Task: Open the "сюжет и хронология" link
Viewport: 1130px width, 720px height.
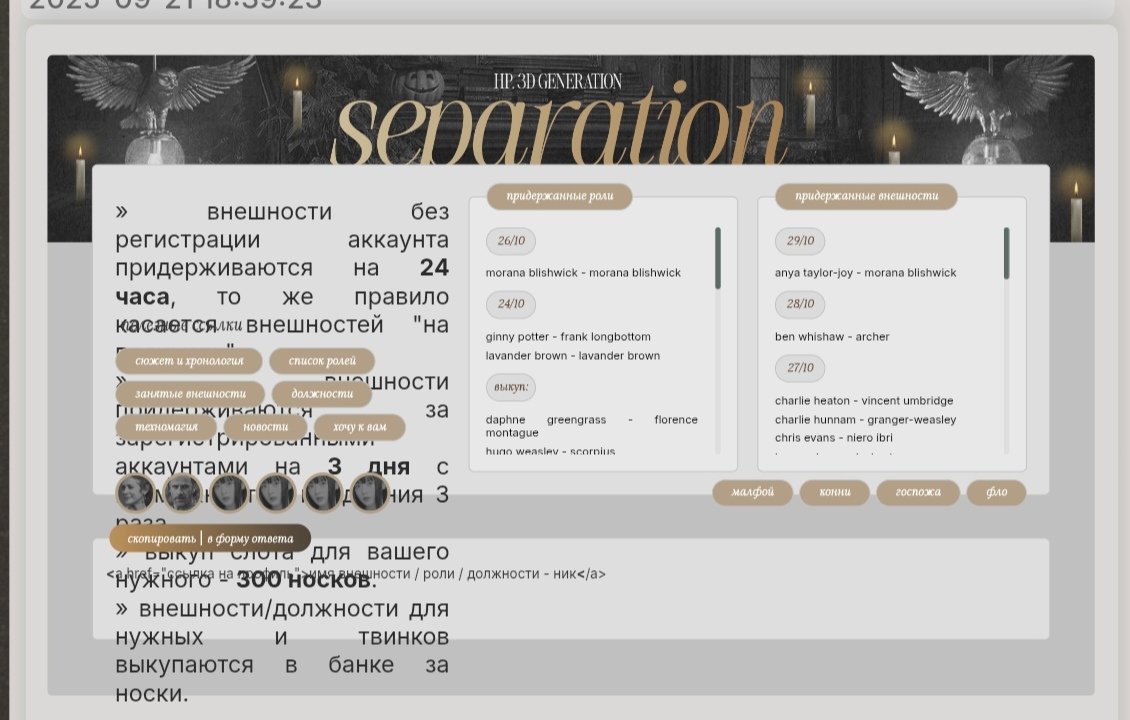Action: tap(189, 361)
